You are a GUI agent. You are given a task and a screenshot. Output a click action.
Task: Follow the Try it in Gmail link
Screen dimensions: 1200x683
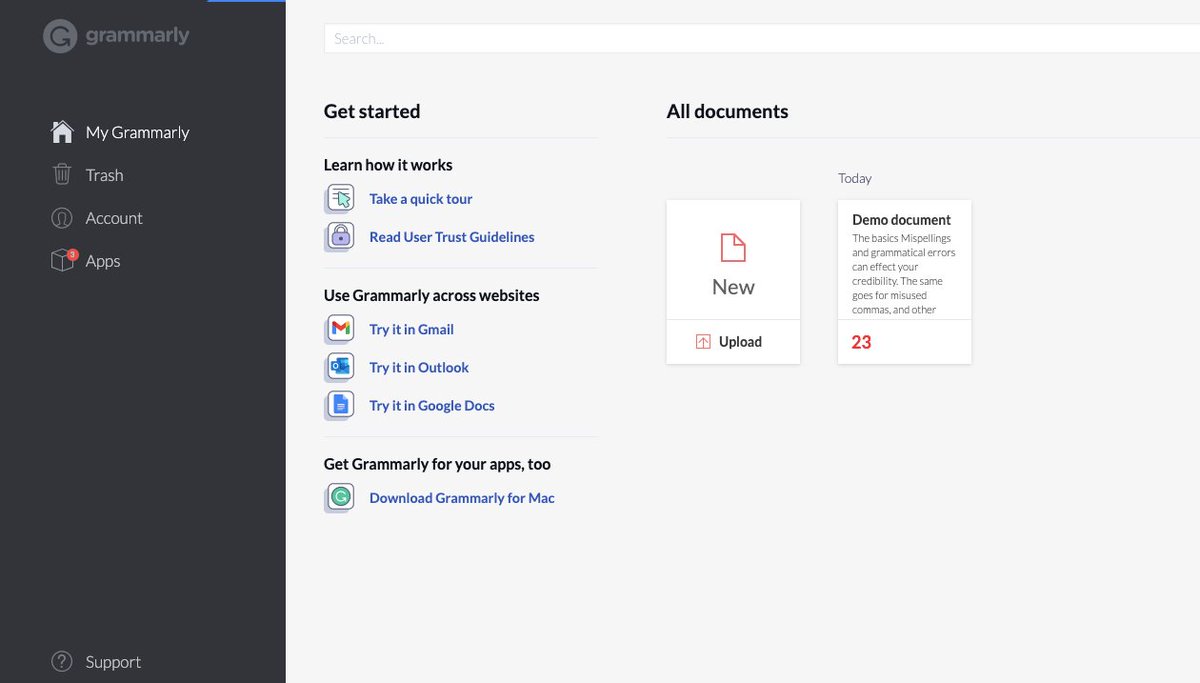tap(412, 329)
